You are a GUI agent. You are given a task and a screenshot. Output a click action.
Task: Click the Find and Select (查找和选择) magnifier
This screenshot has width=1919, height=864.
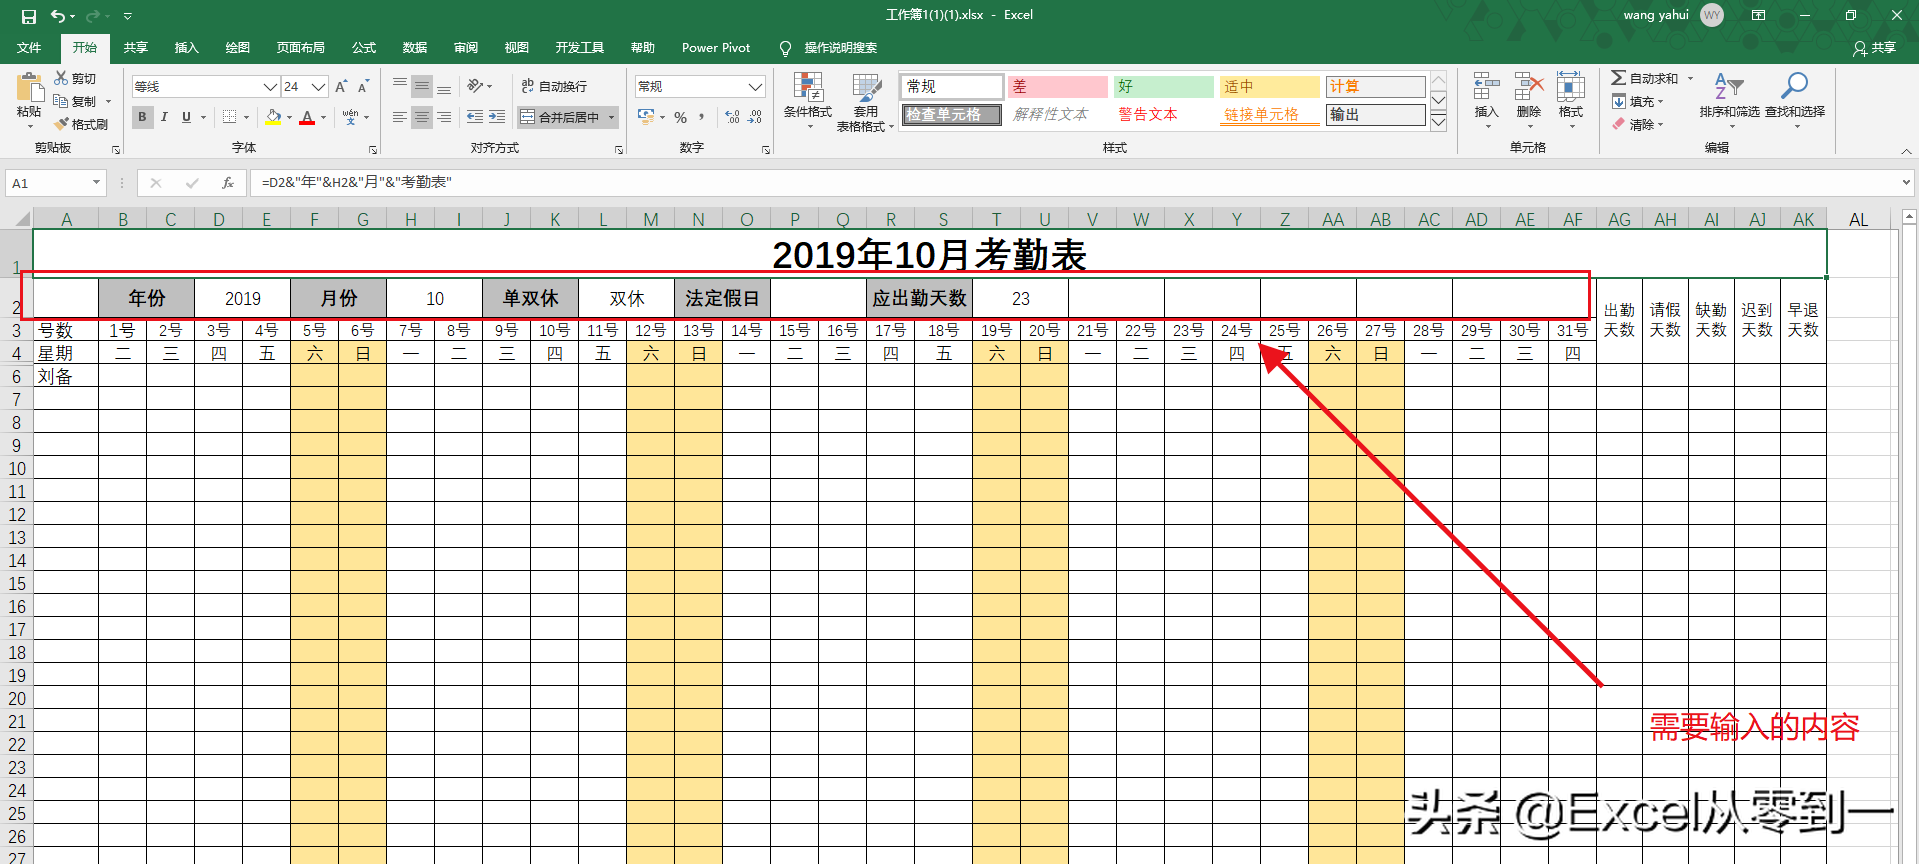1794,87
